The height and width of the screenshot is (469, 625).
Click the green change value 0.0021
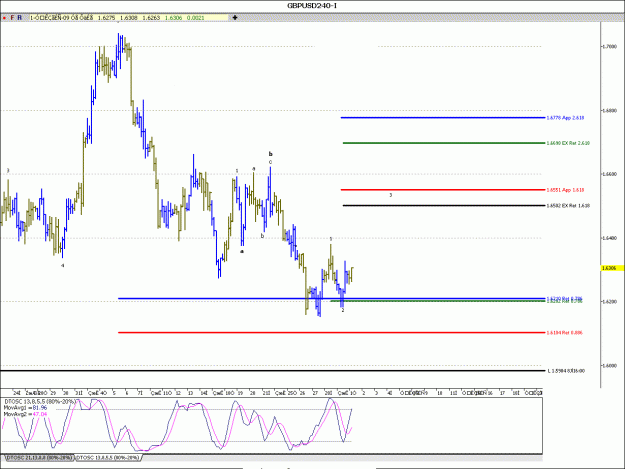196,18
